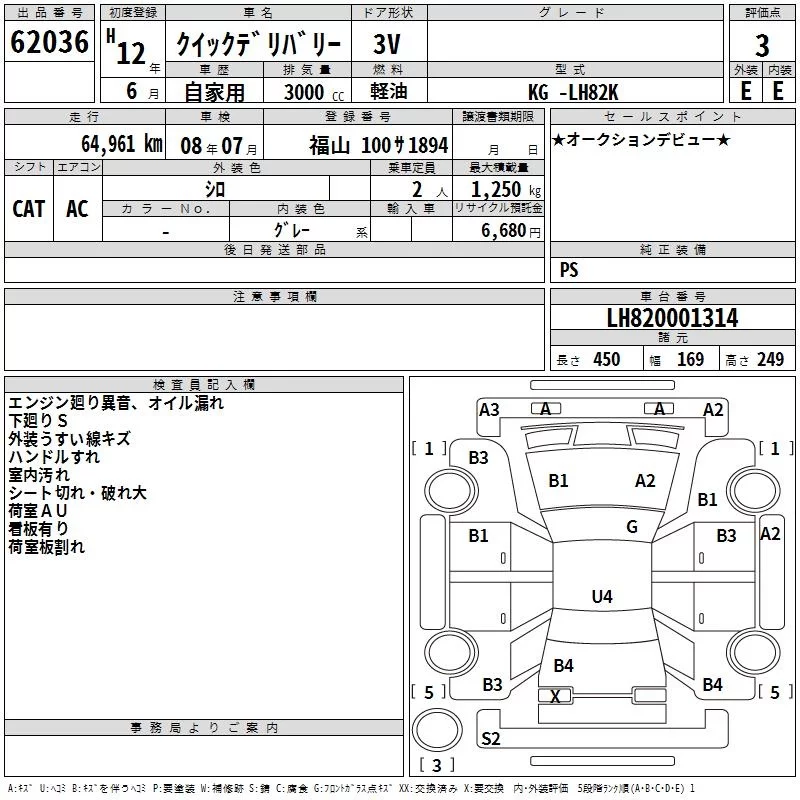Screen dimensions: 800x800
Task: Select the chassis number LH820001314
Action: pos(672,318)
